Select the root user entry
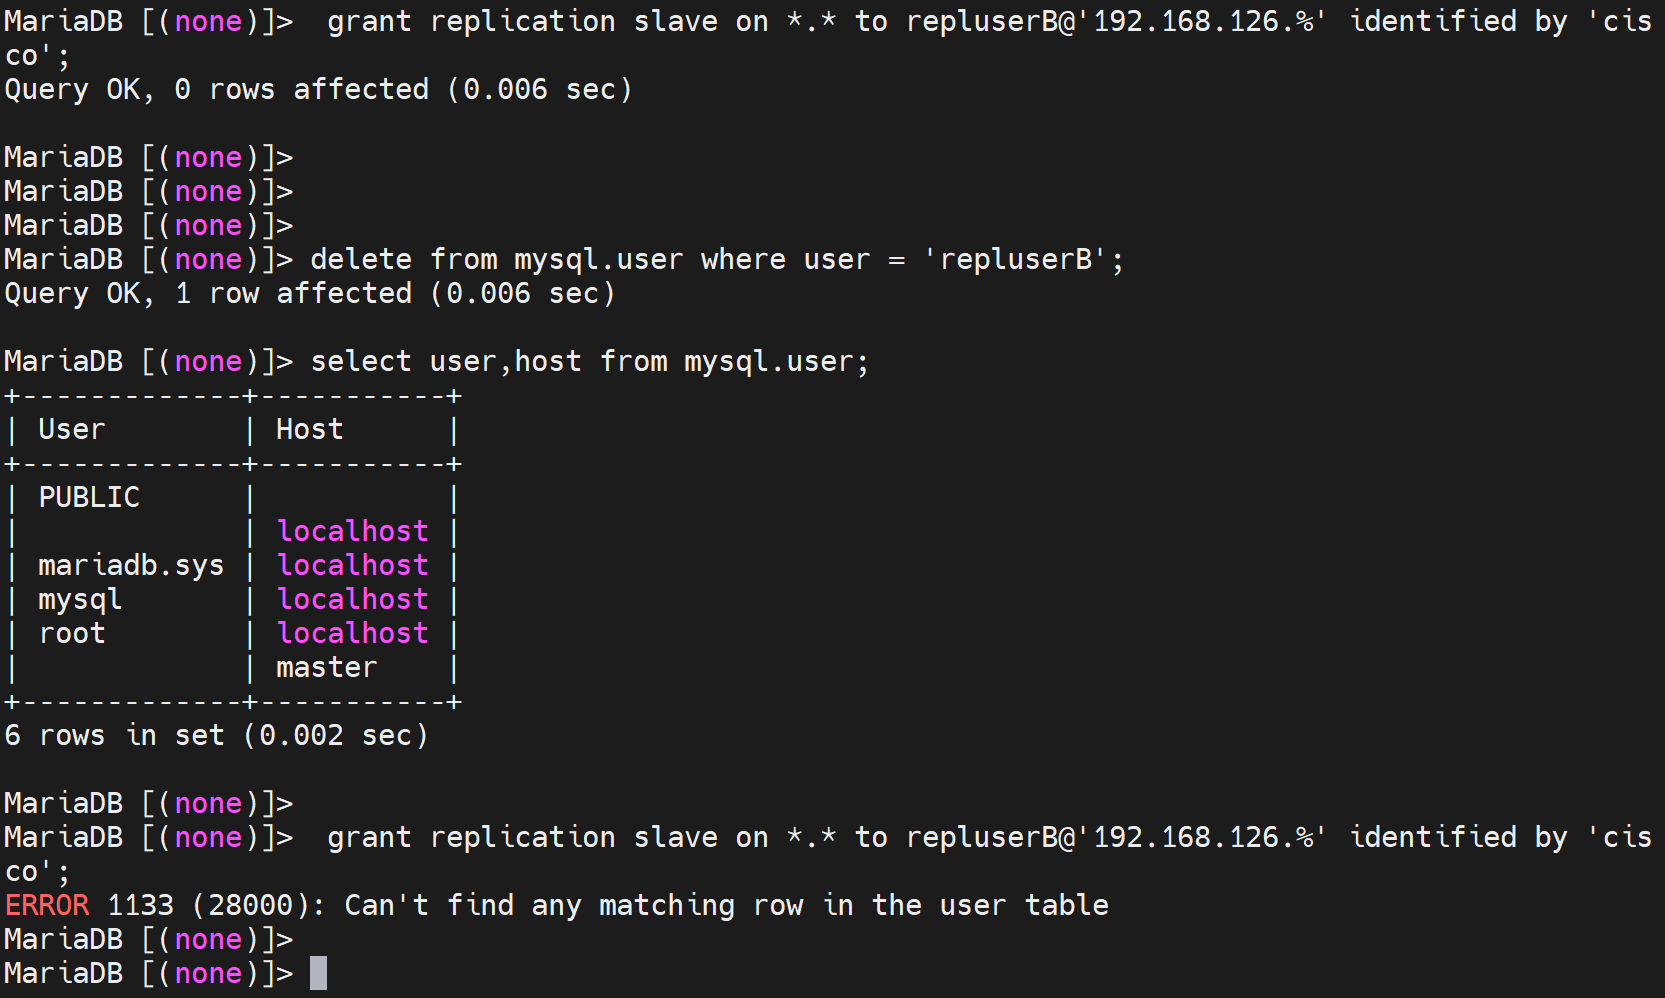The image size is (1665, 998). (72, 633)
